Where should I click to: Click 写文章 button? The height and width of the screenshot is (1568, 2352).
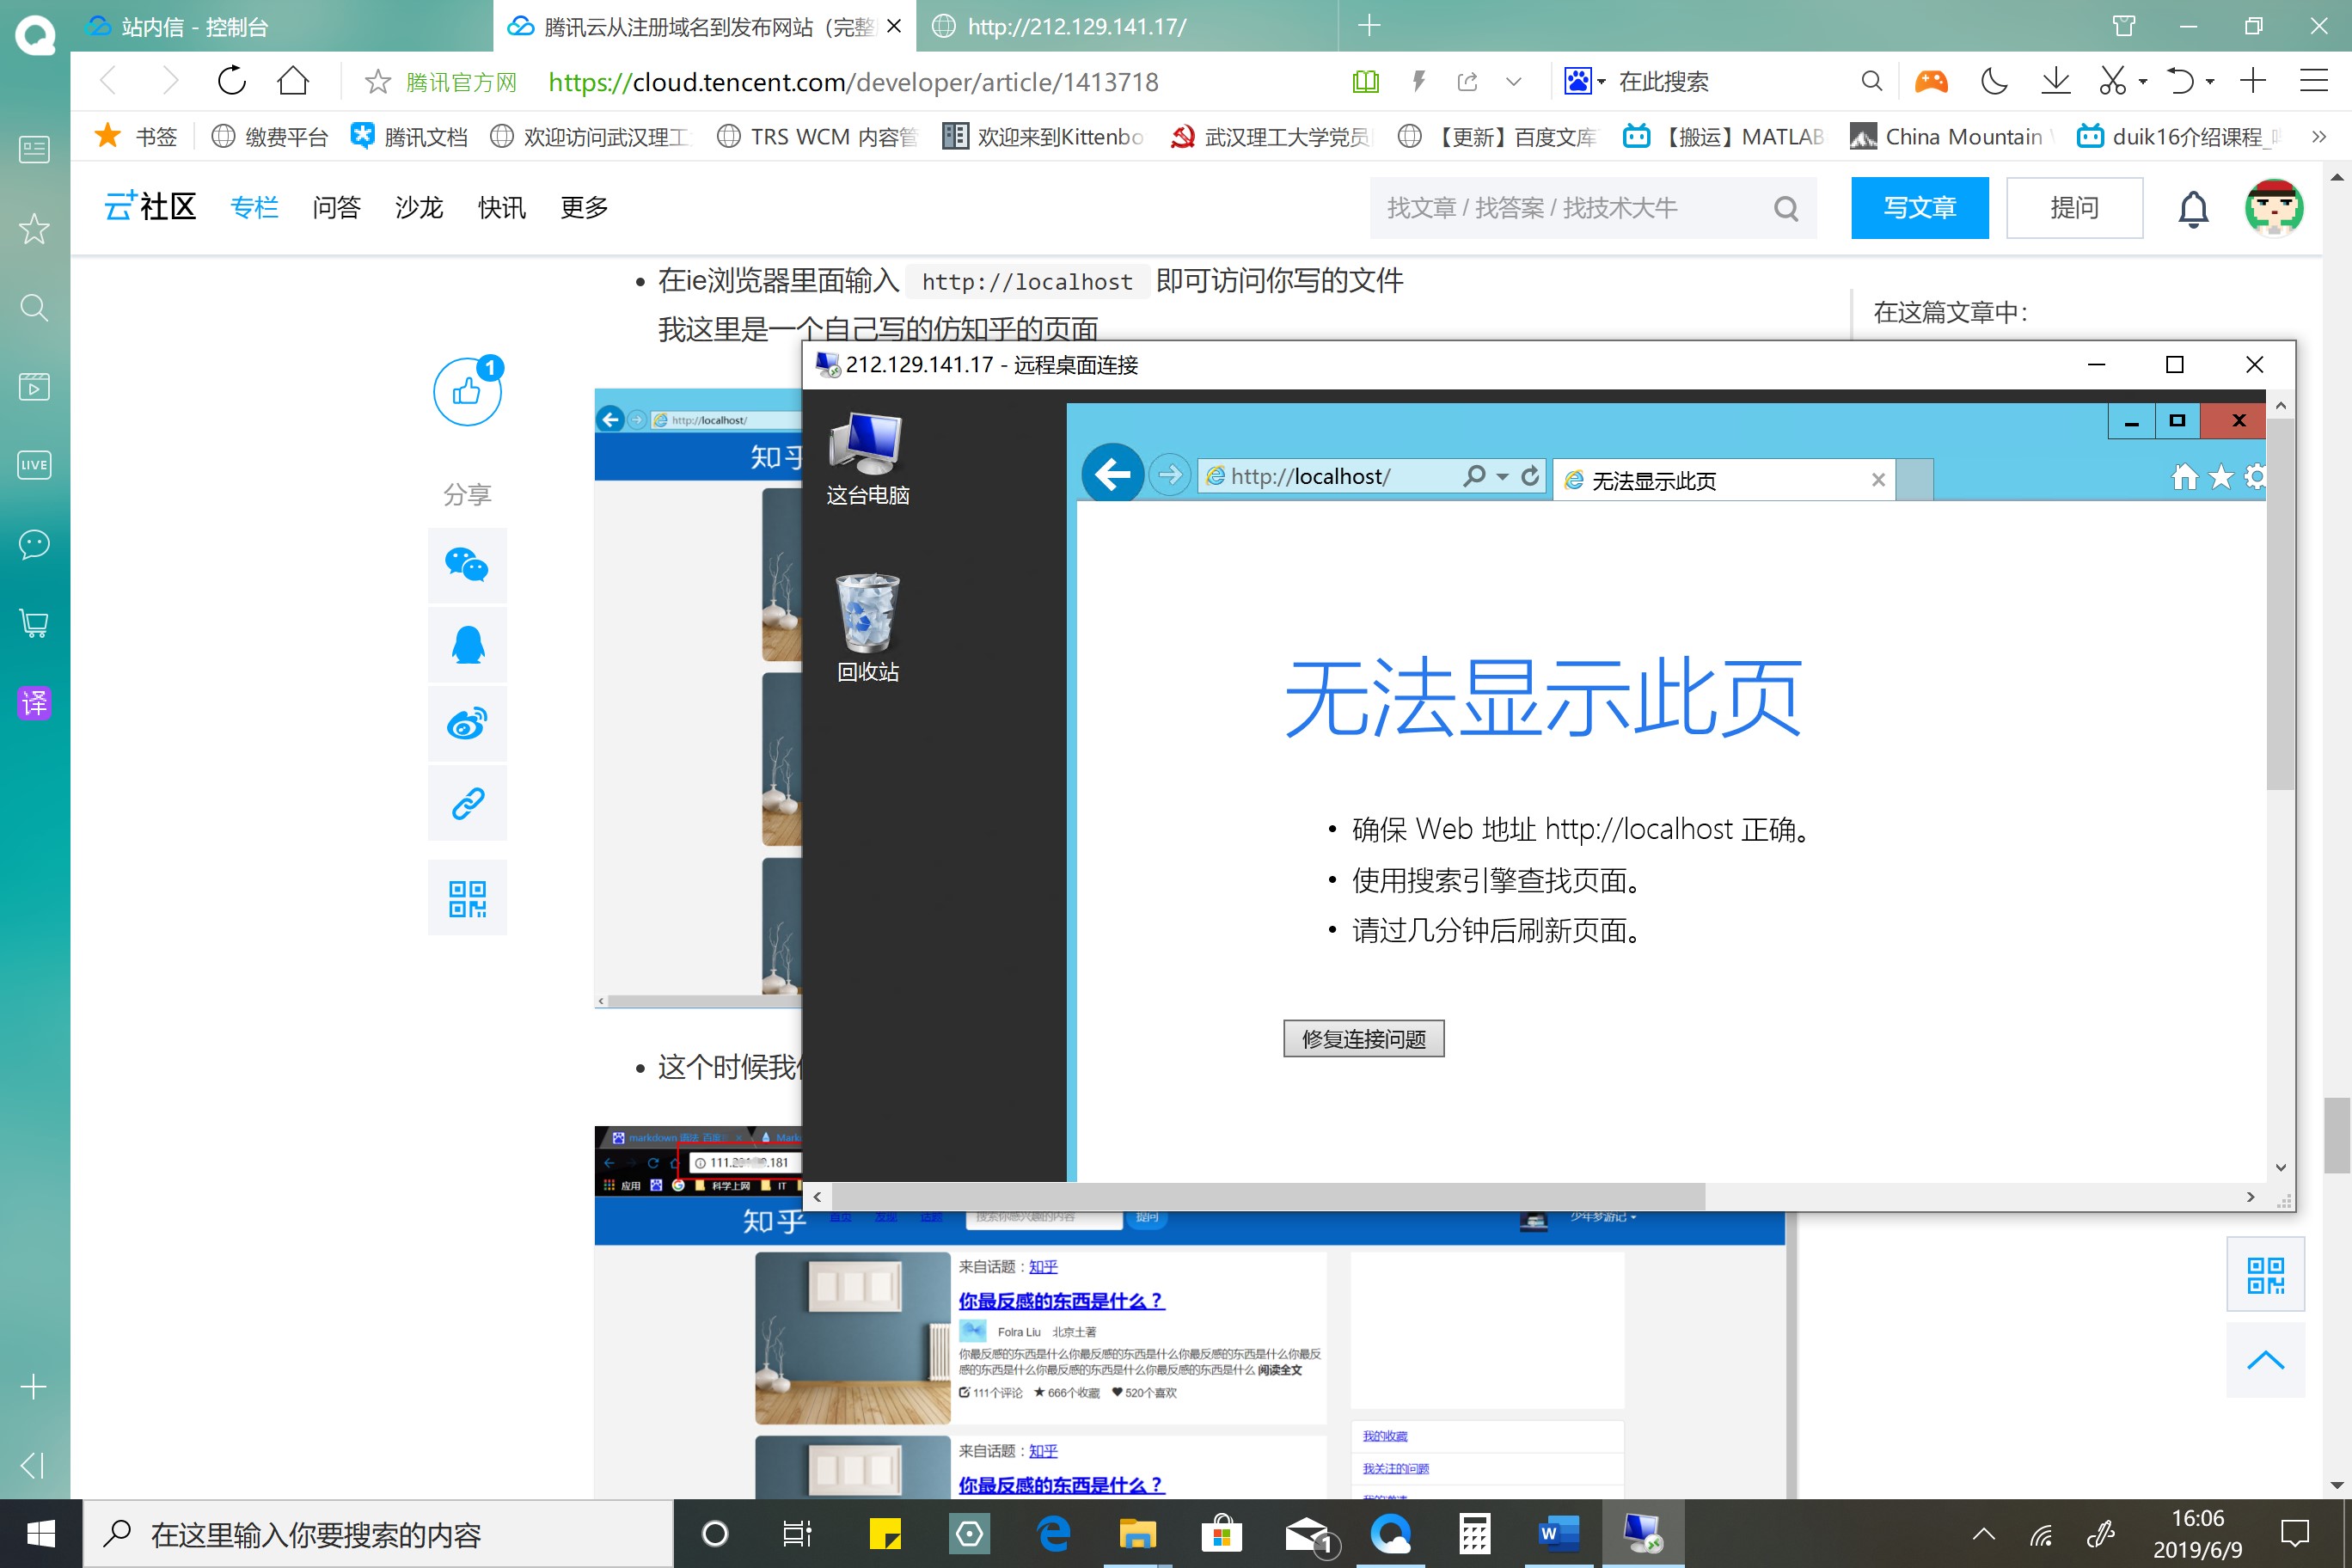coord(1919,208)
